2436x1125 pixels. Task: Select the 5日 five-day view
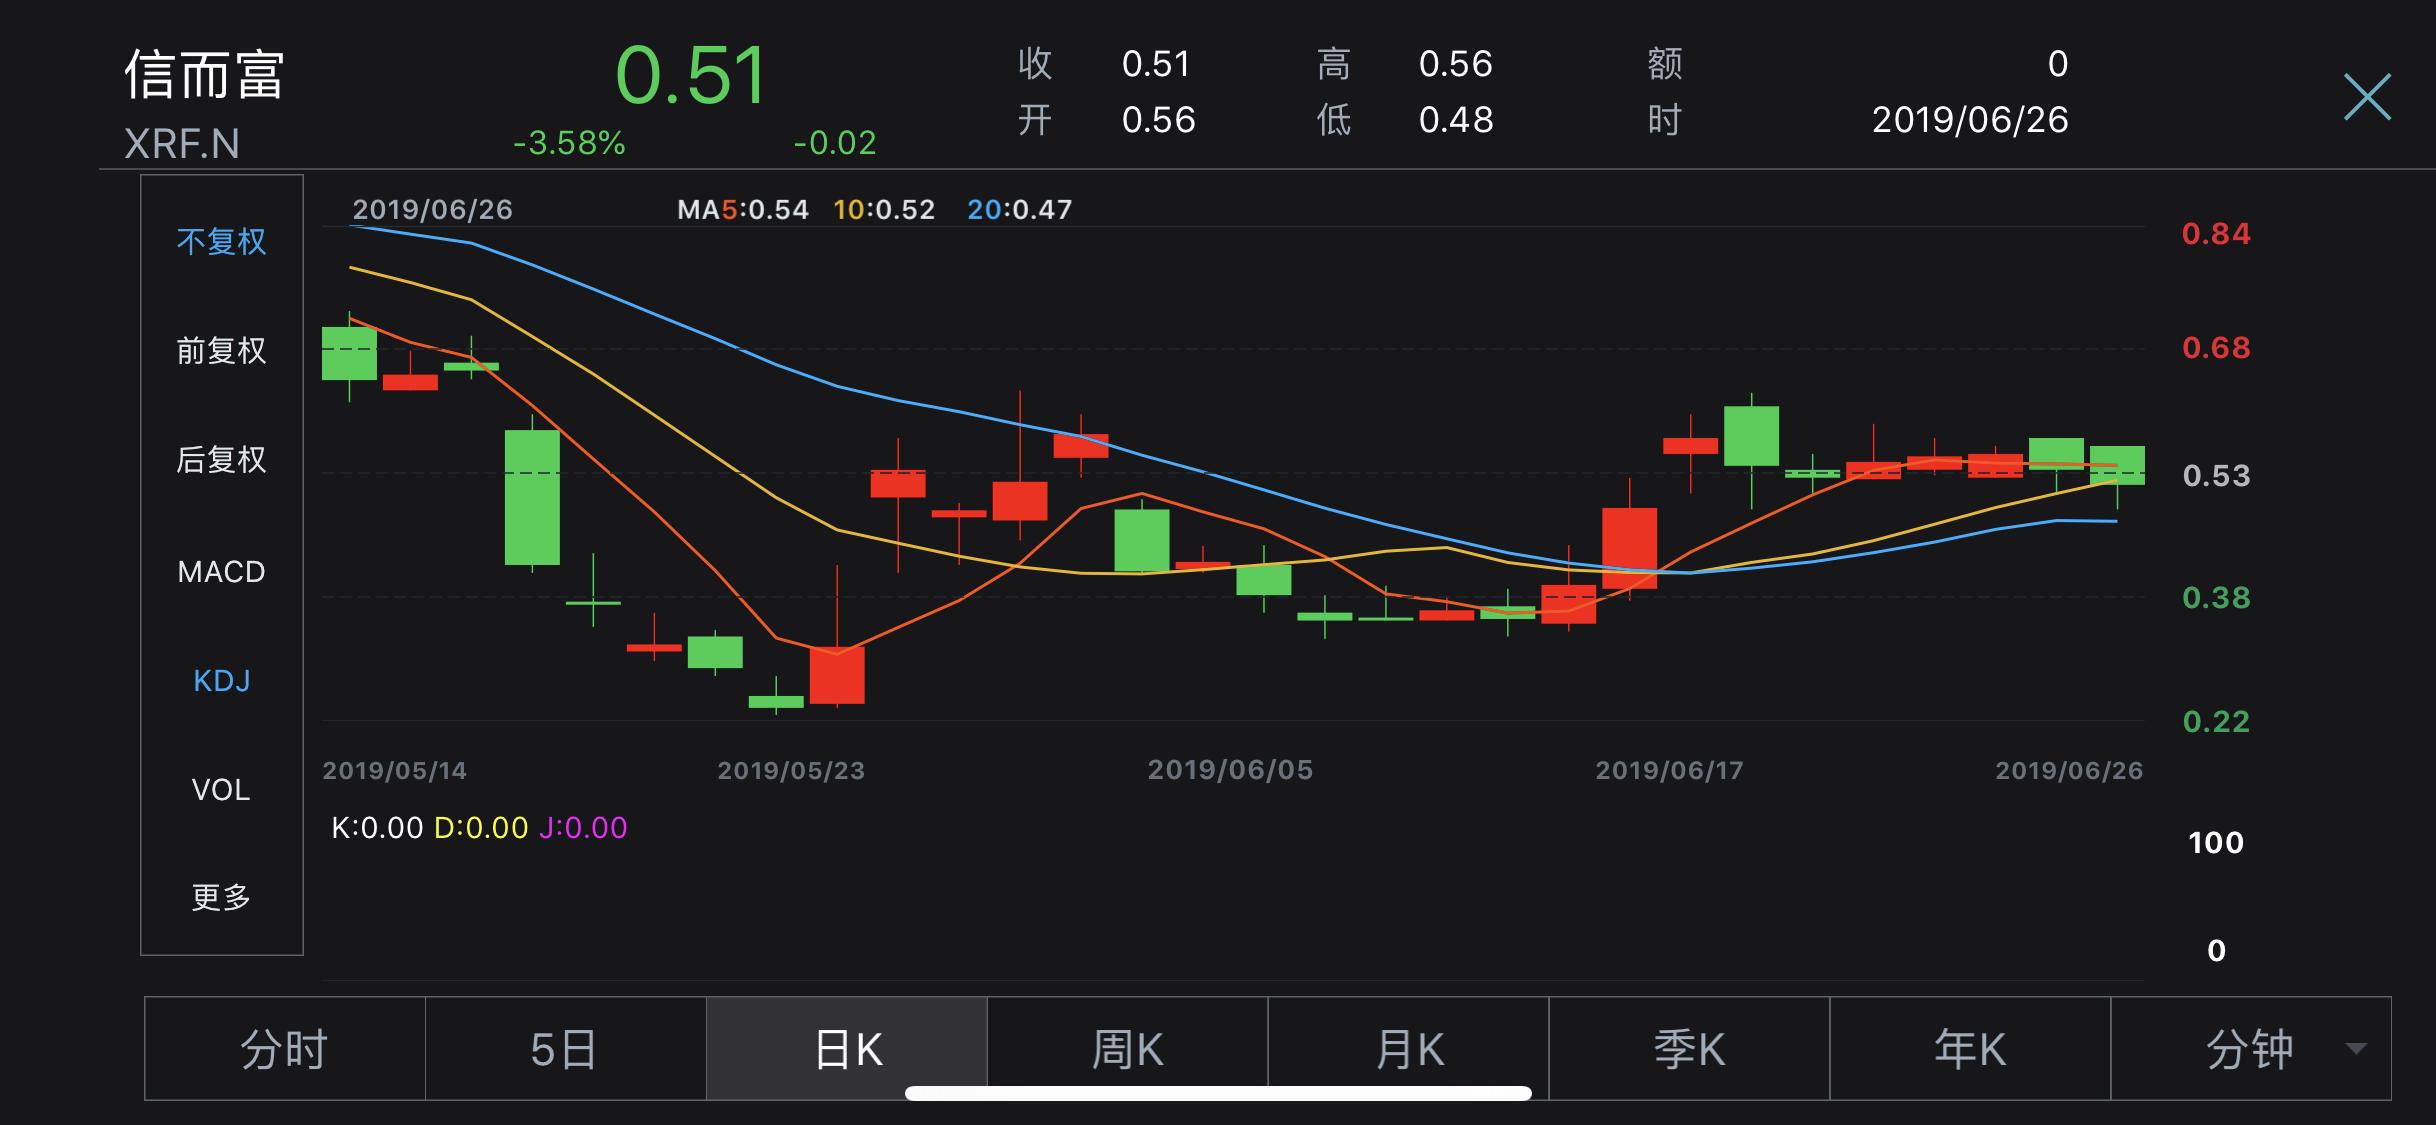pyautogui.click(x=564, y=1049)
